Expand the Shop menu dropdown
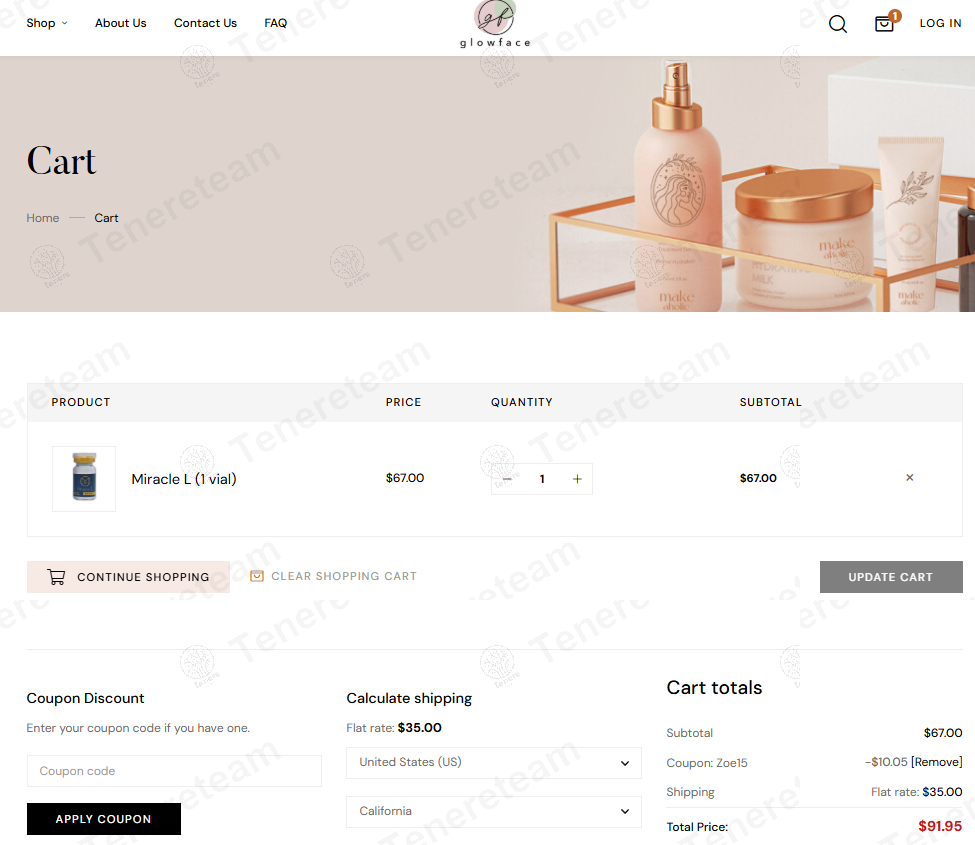Viewport: 975px width, 845px height. (x=47, y=23)
